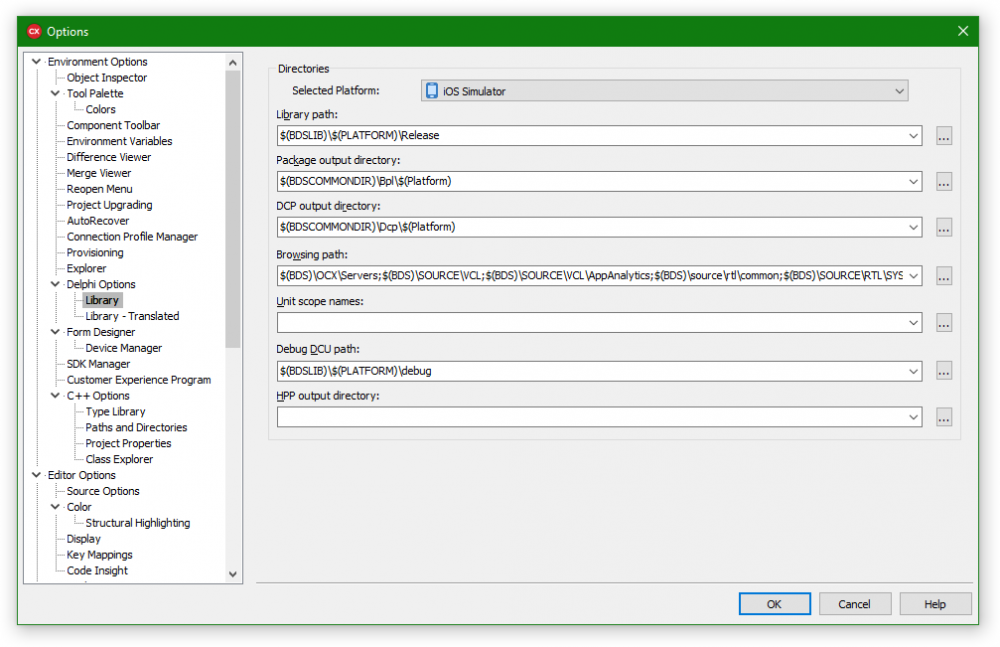Click the tree scrollbar up arrow
This screenshot has height=647, width=1000.
[233, 63]
